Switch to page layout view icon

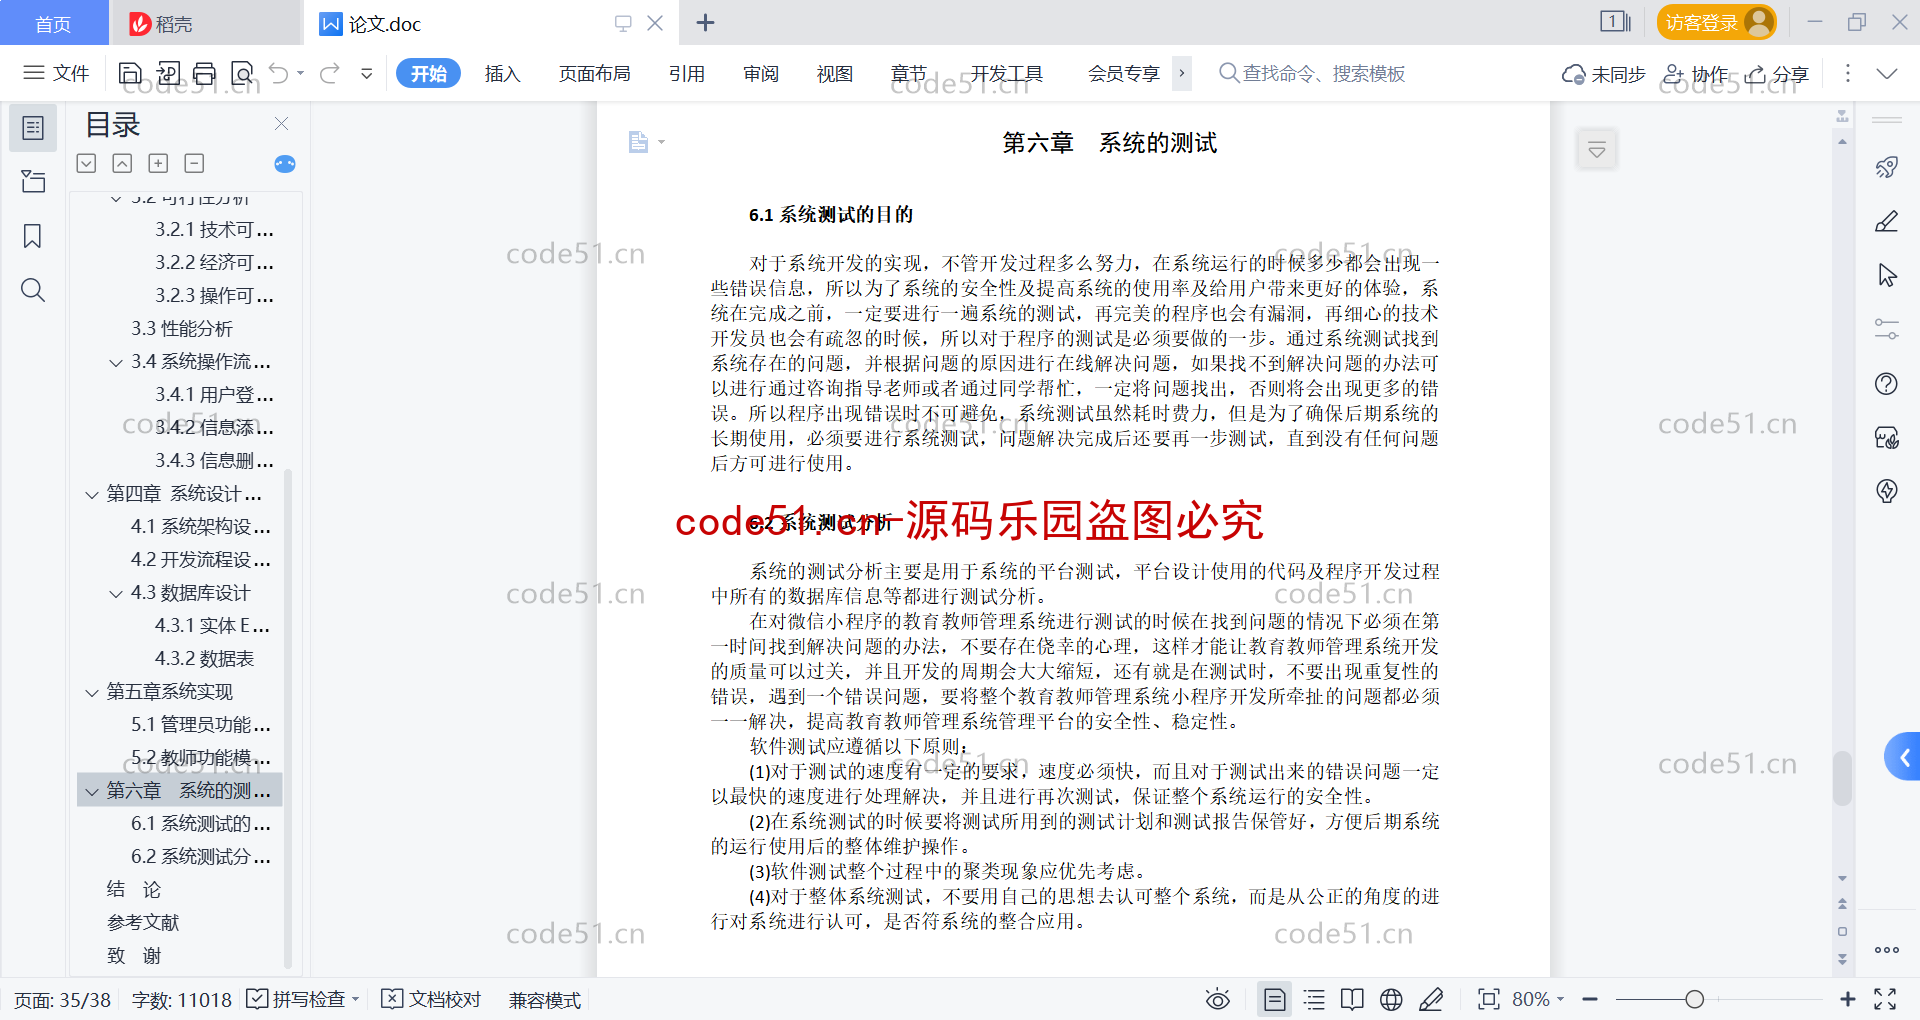pos(1274,999)
